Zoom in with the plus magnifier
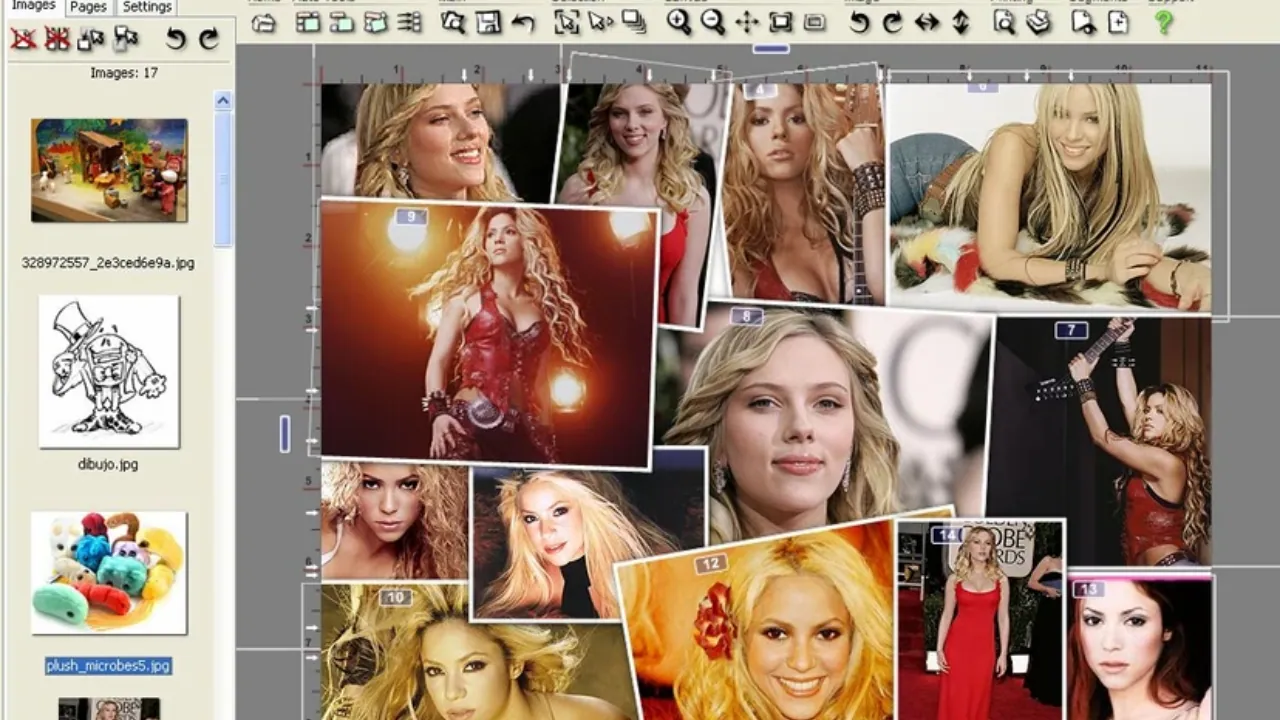Viewport: 1280px width, 720px height. (679, 22)
